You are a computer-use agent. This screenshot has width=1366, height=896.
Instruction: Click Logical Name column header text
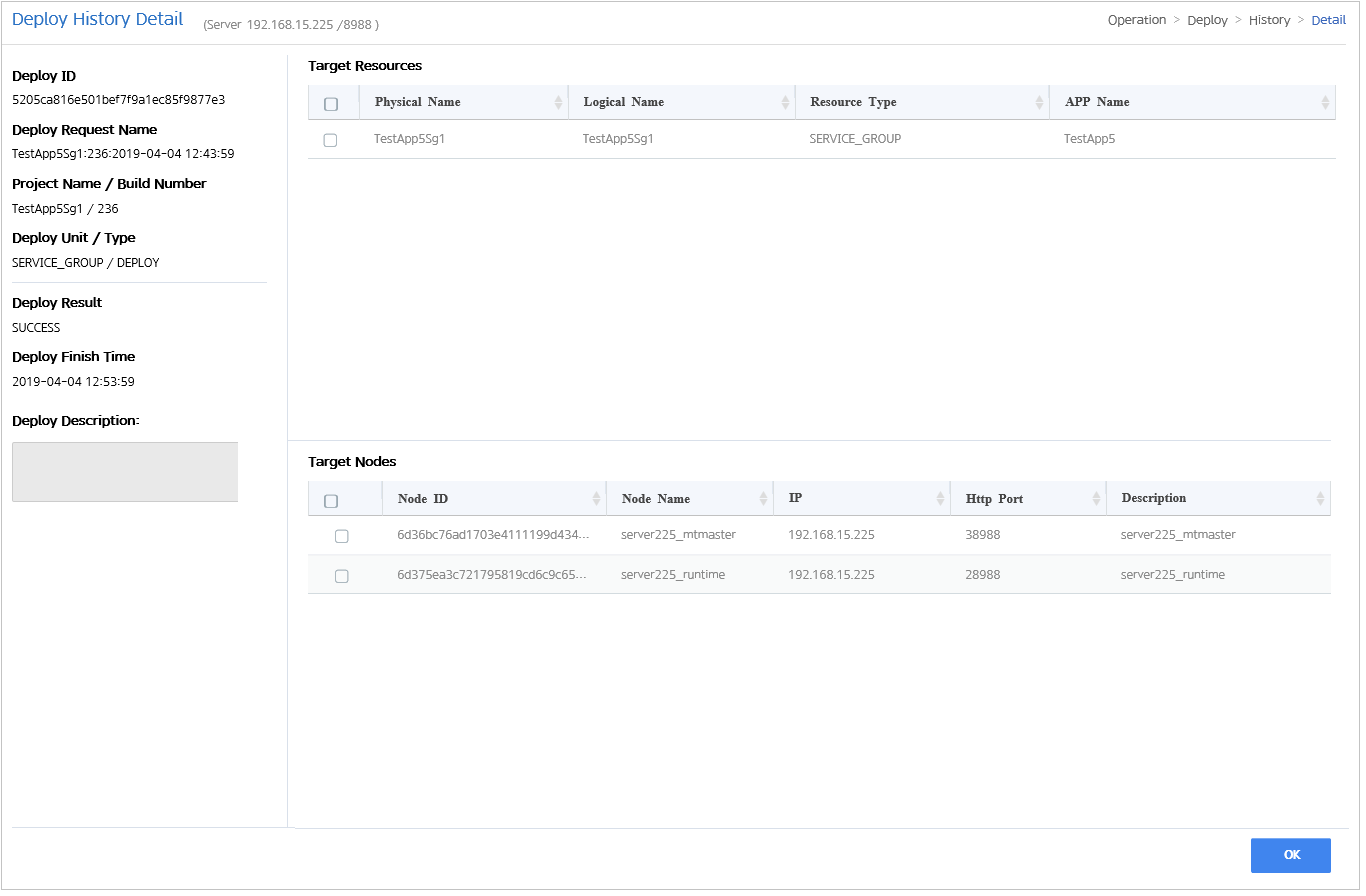coord(623,102)
